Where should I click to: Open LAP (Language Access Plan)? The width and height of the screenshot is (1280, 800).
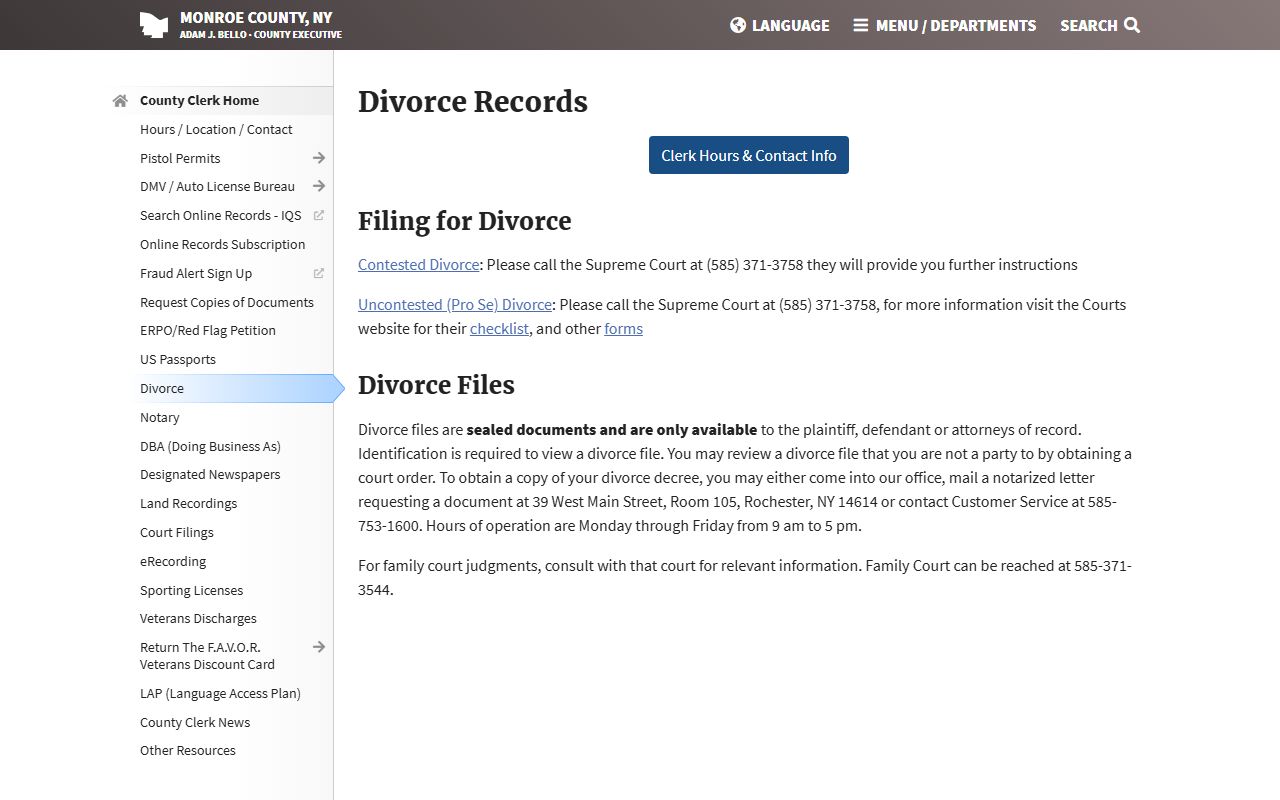[220, 693]
